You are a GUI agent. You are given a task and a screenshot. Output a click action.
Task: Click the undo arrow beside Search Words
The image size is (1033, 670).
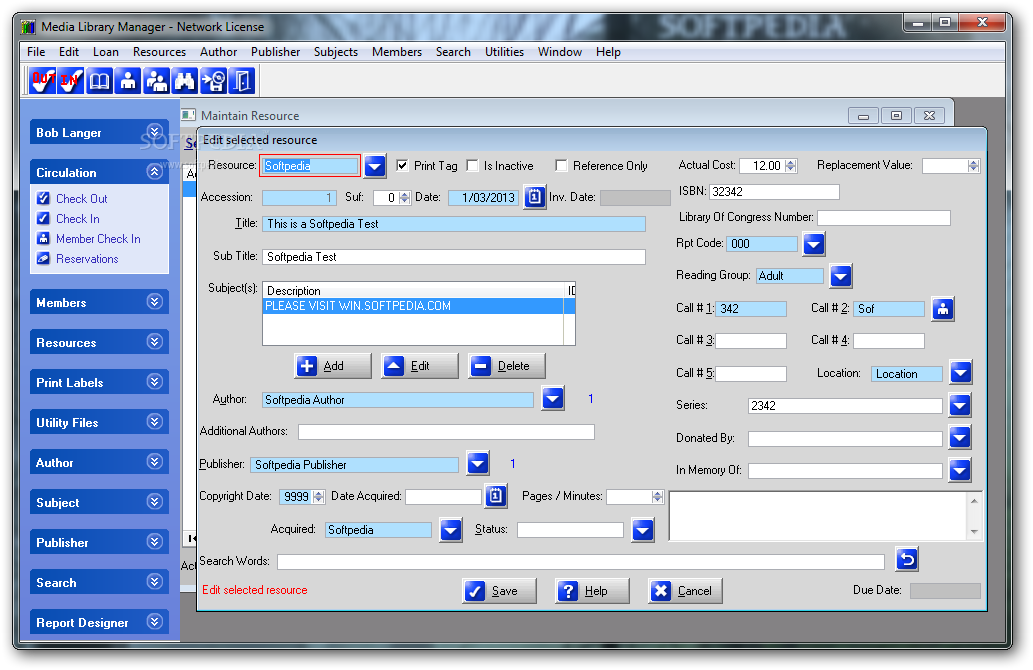pos(907,559)
